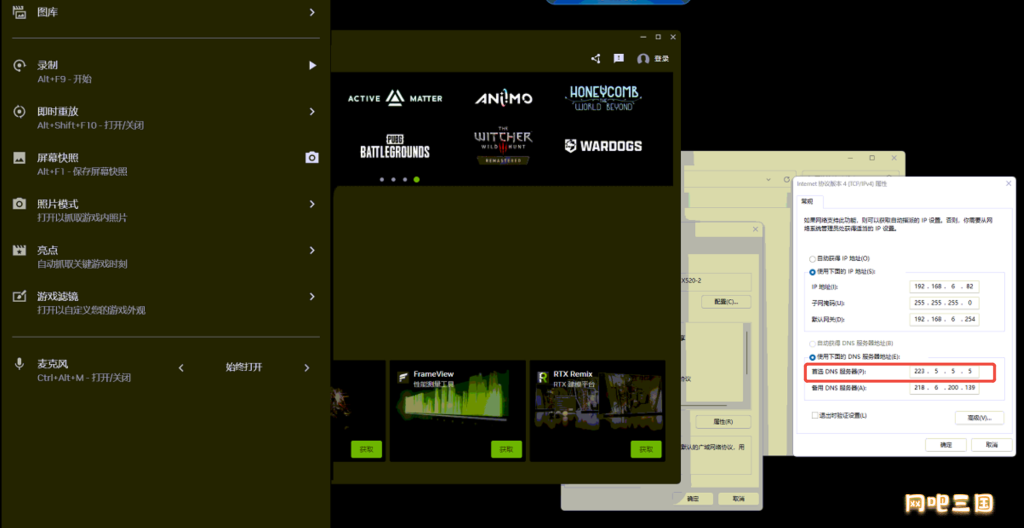The width and height of the screenshot is (1024, 528).
Task: Open The Witcher Wild Hunt logo
Action: pyautogui.click(x=503, y=146)
